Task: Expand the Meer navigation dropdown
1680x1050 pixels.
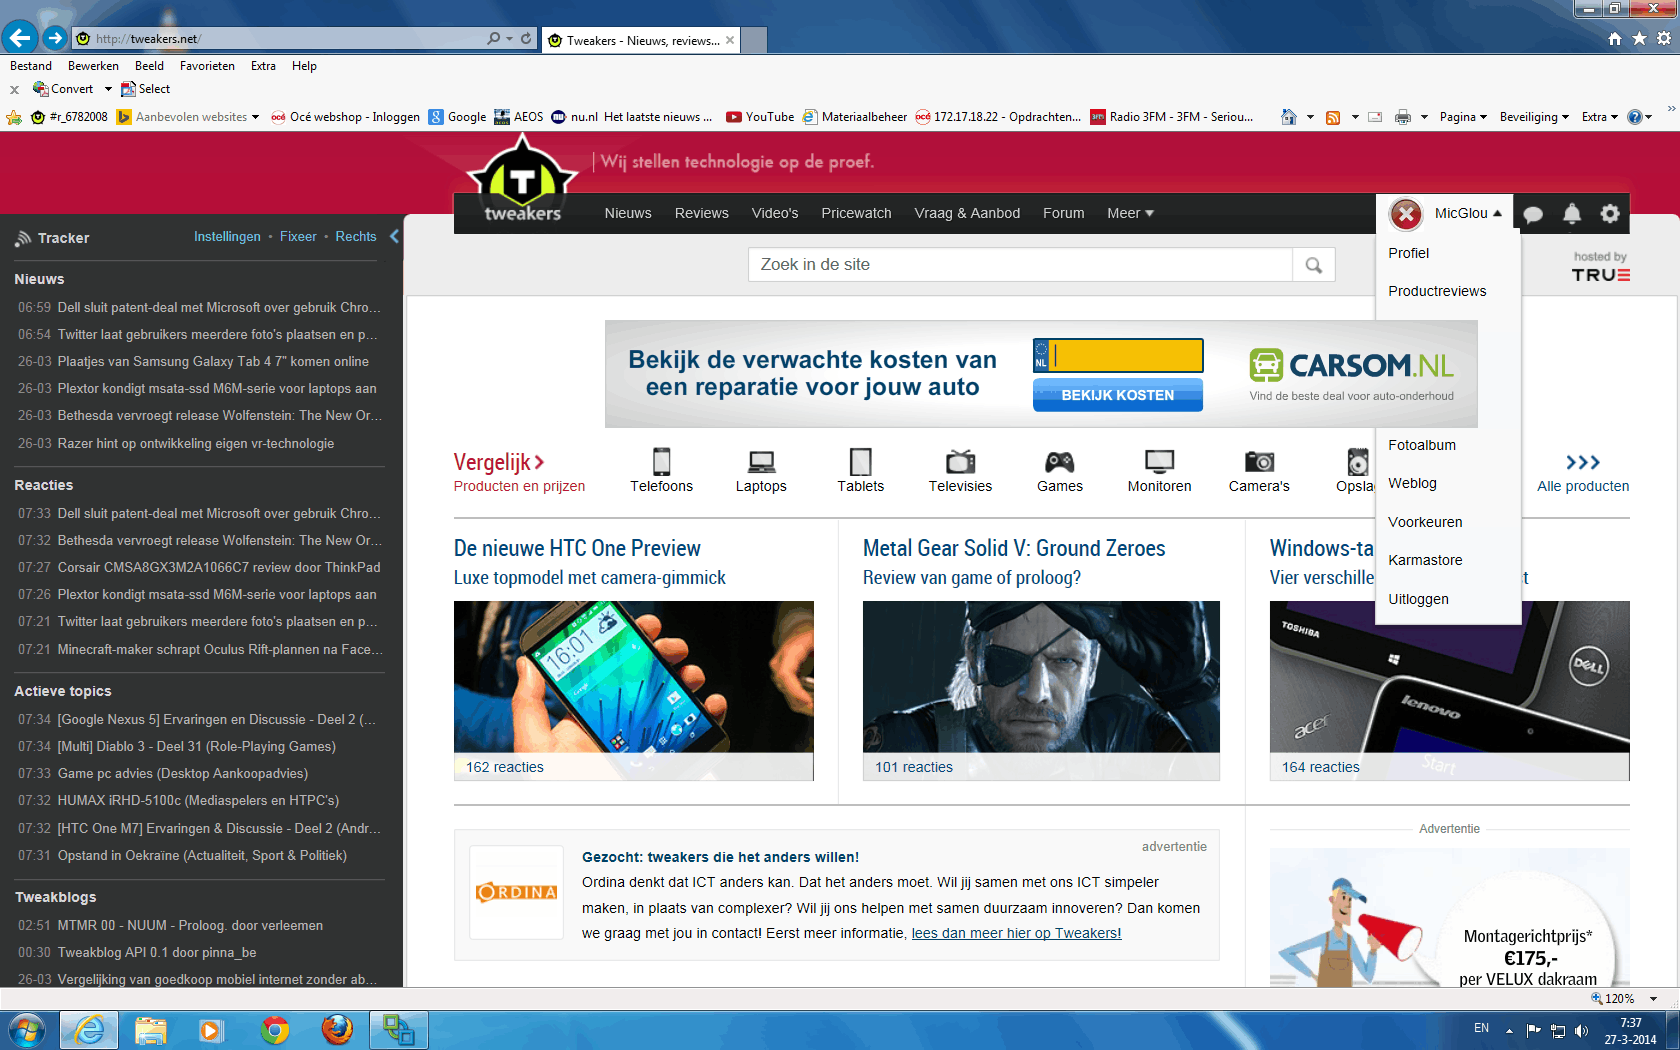Action: [1130, 213]
